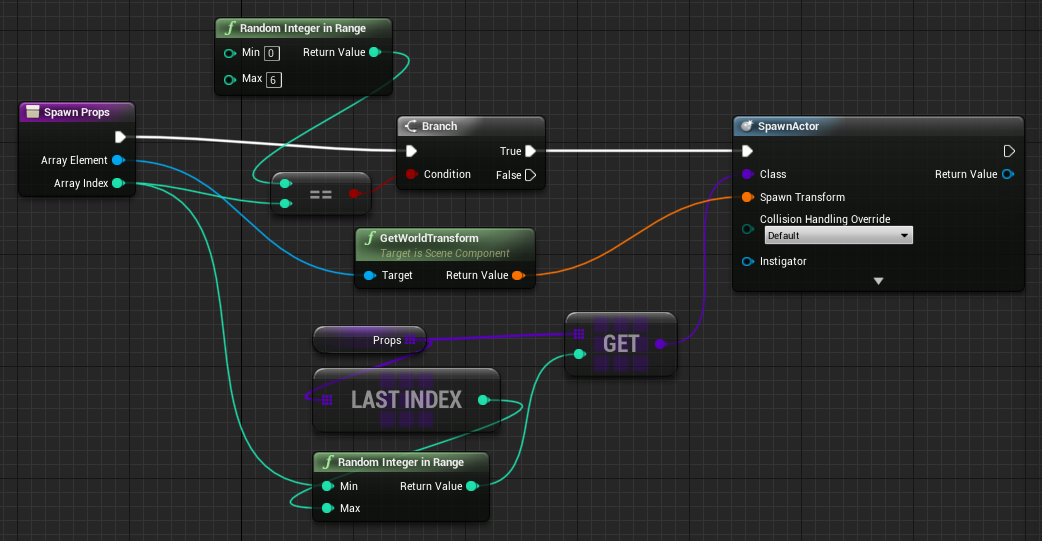Click the GetWorldTransform Target input pin
The height and width of the screenshot is (541, 1042).
click(369, 276)
